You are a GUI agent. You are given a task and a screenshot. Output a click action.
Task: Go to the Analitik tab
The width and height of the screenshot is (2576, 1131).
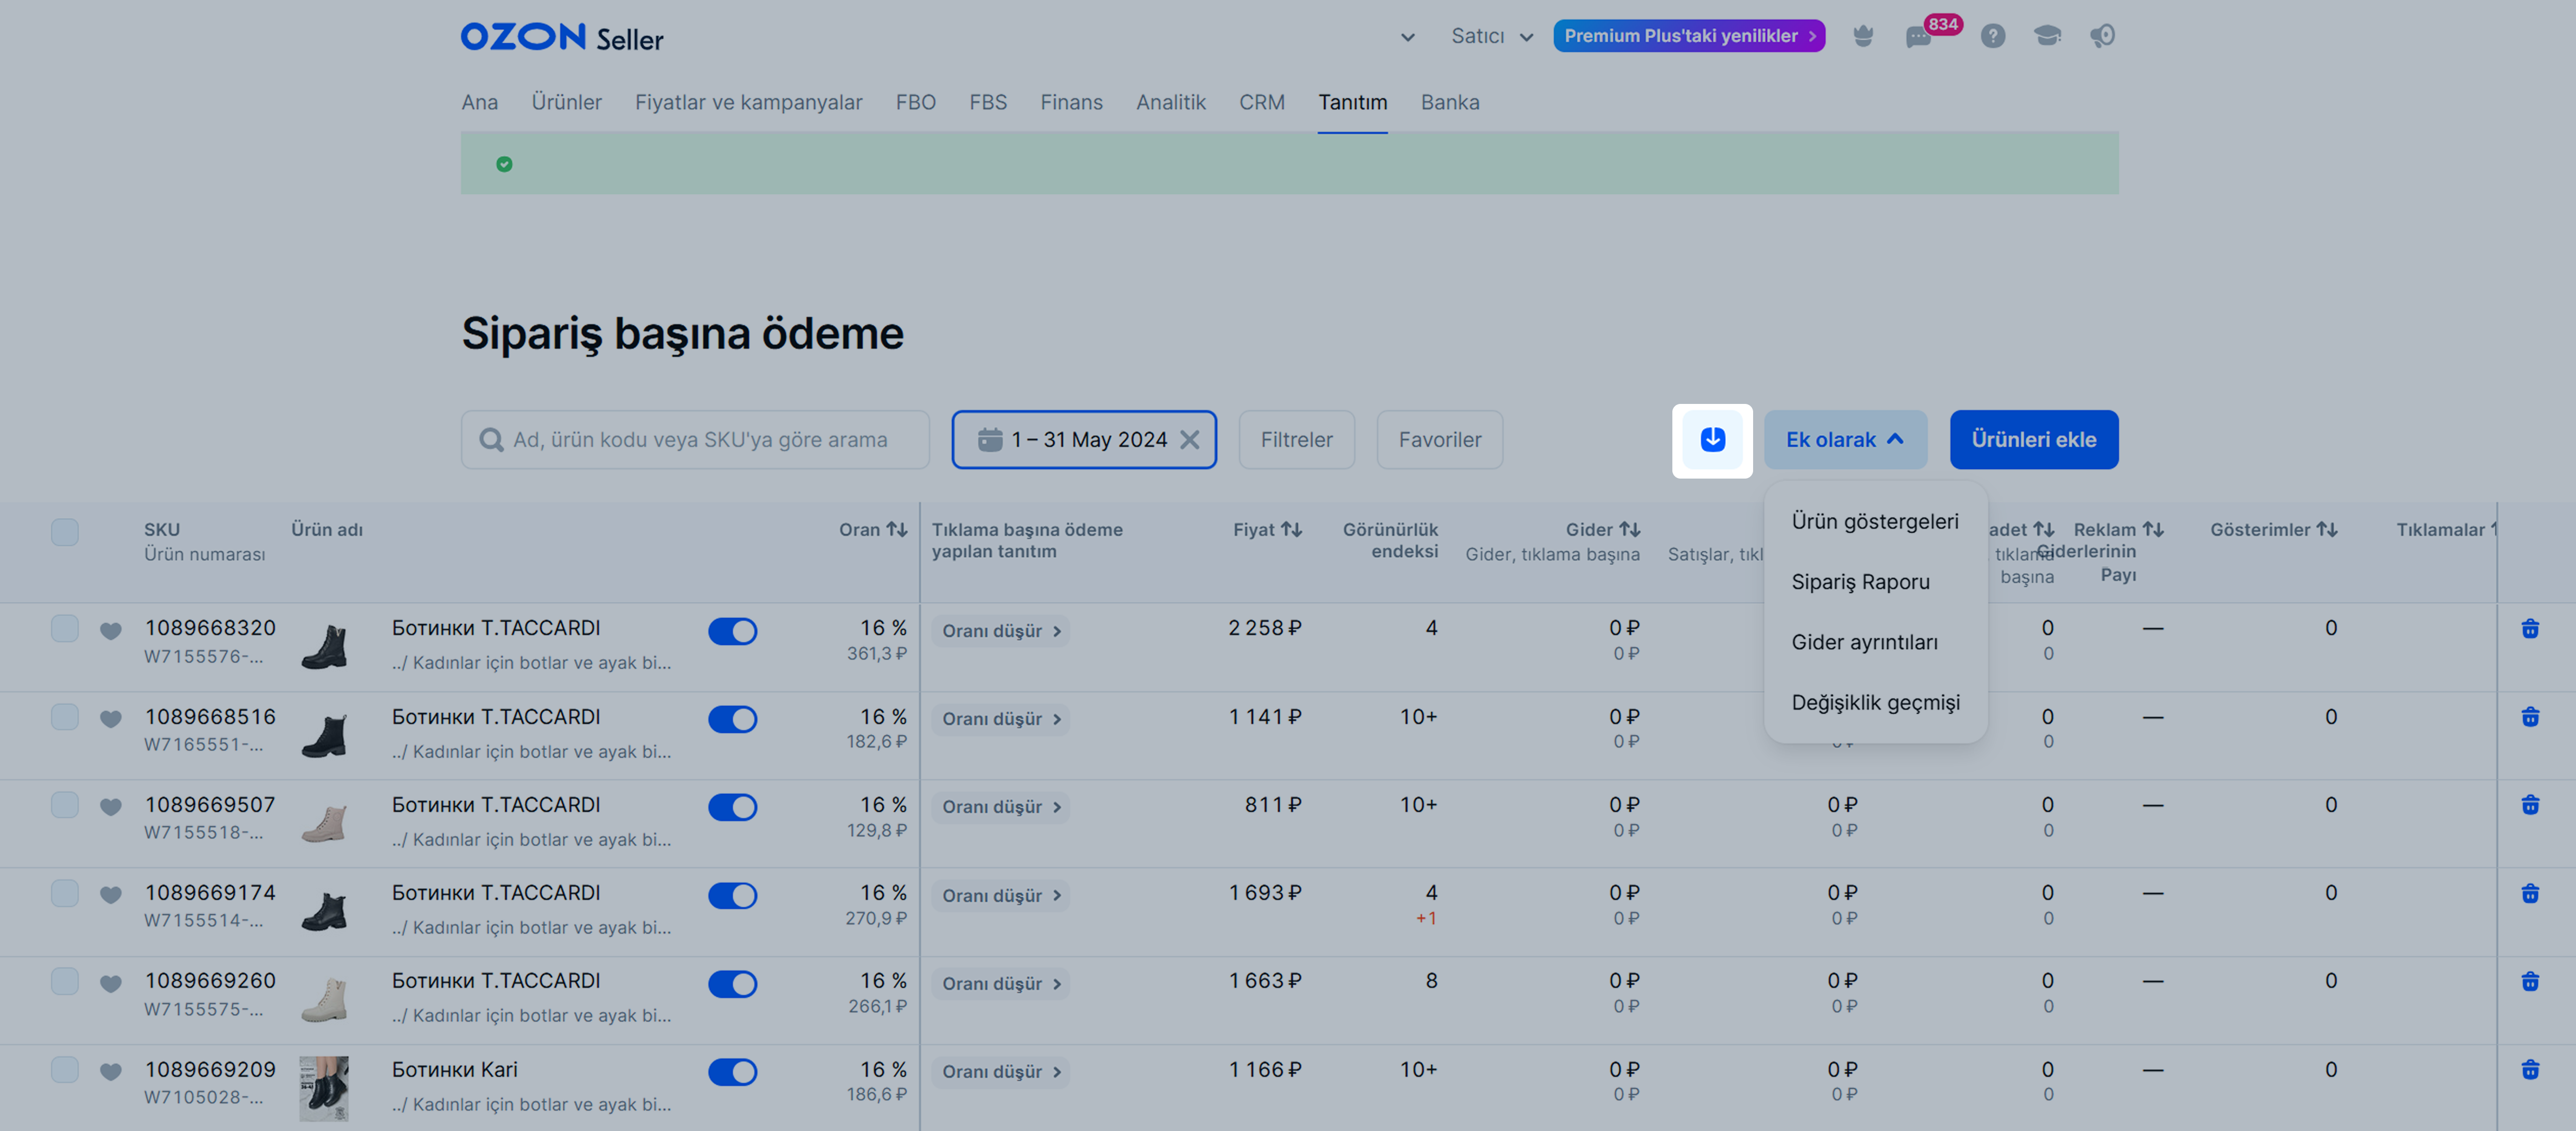pos(1171,102)
